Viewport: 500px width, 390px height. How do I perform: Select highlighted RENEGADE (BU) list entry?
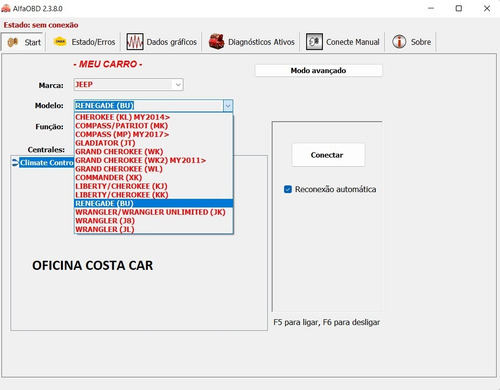point(153,203)
